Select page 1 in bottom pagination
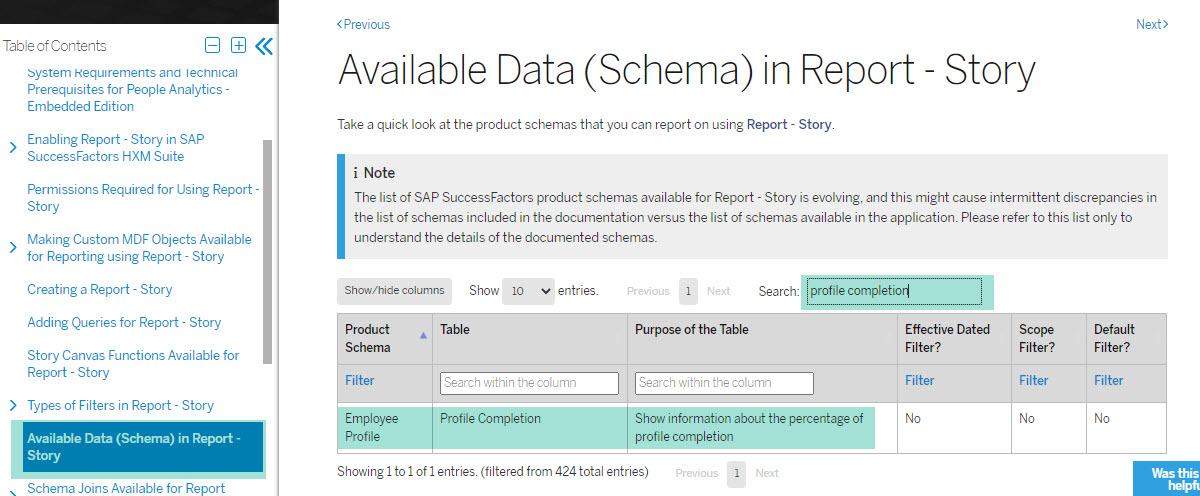The image size is (1200, 496). point(737,473)
